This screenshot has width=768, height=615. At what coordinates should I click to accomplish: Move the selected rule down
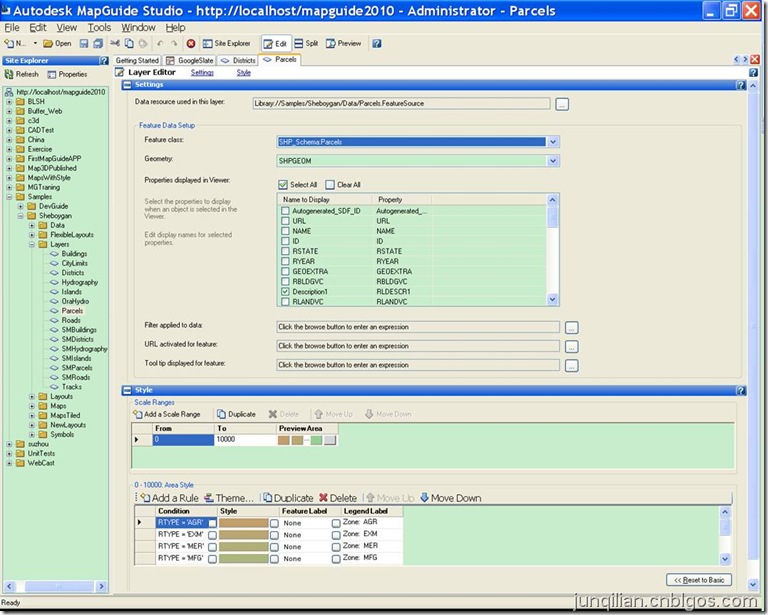451,498
